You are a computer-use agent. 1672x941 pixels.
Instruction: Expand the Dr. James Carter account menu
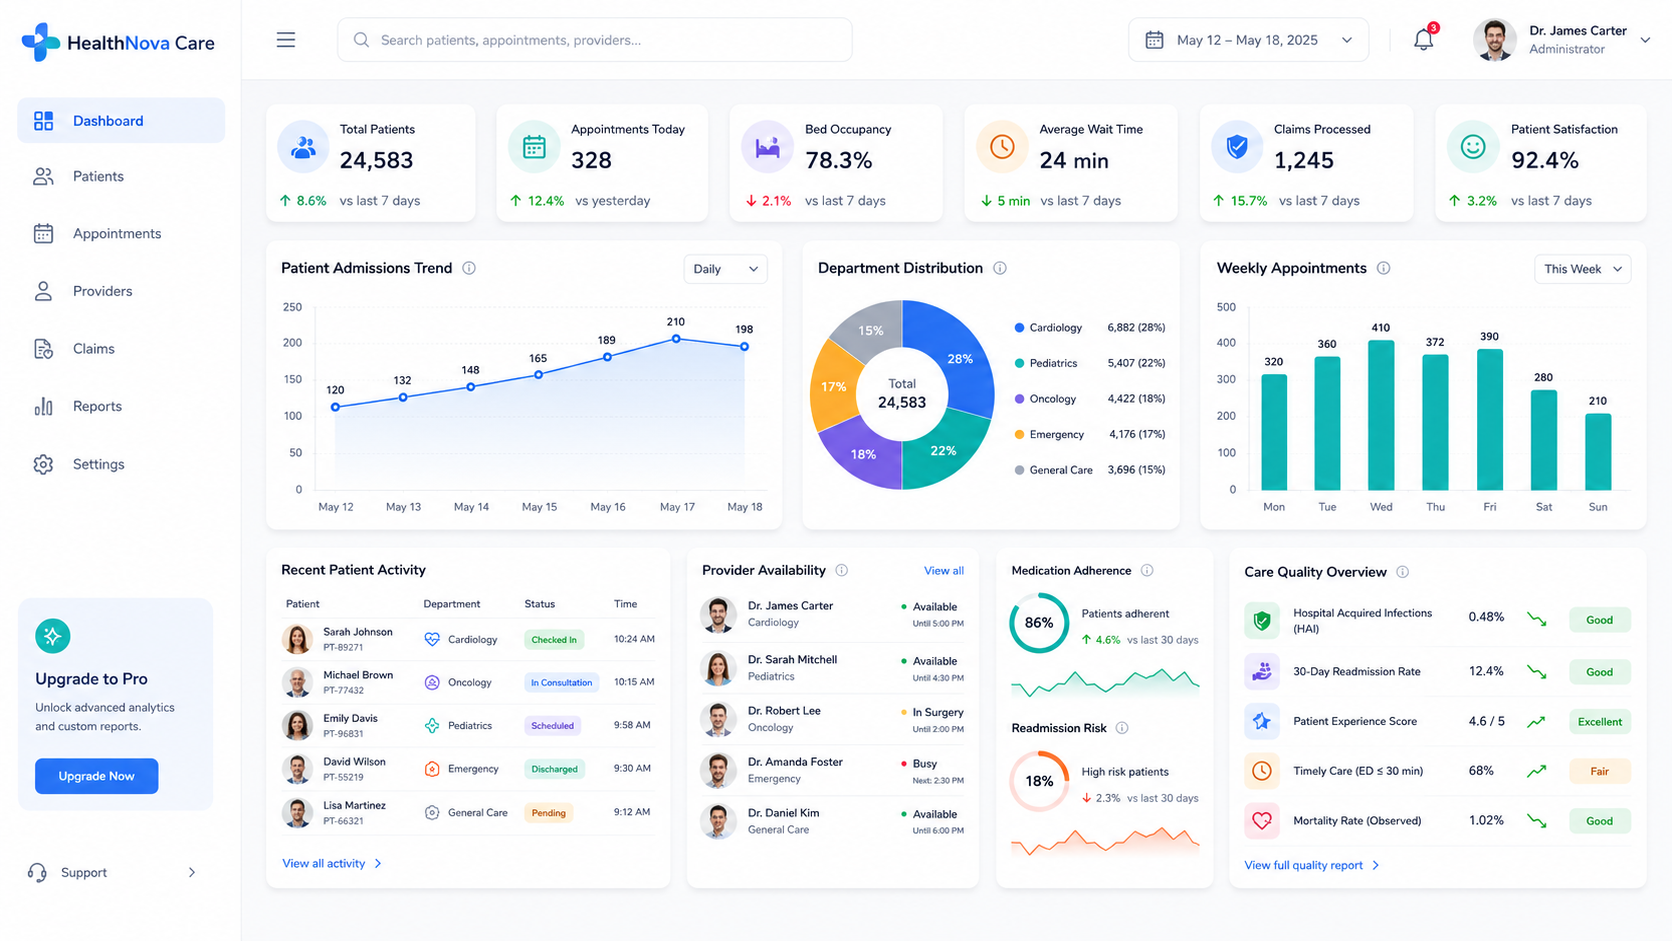tap(1645, 40)
